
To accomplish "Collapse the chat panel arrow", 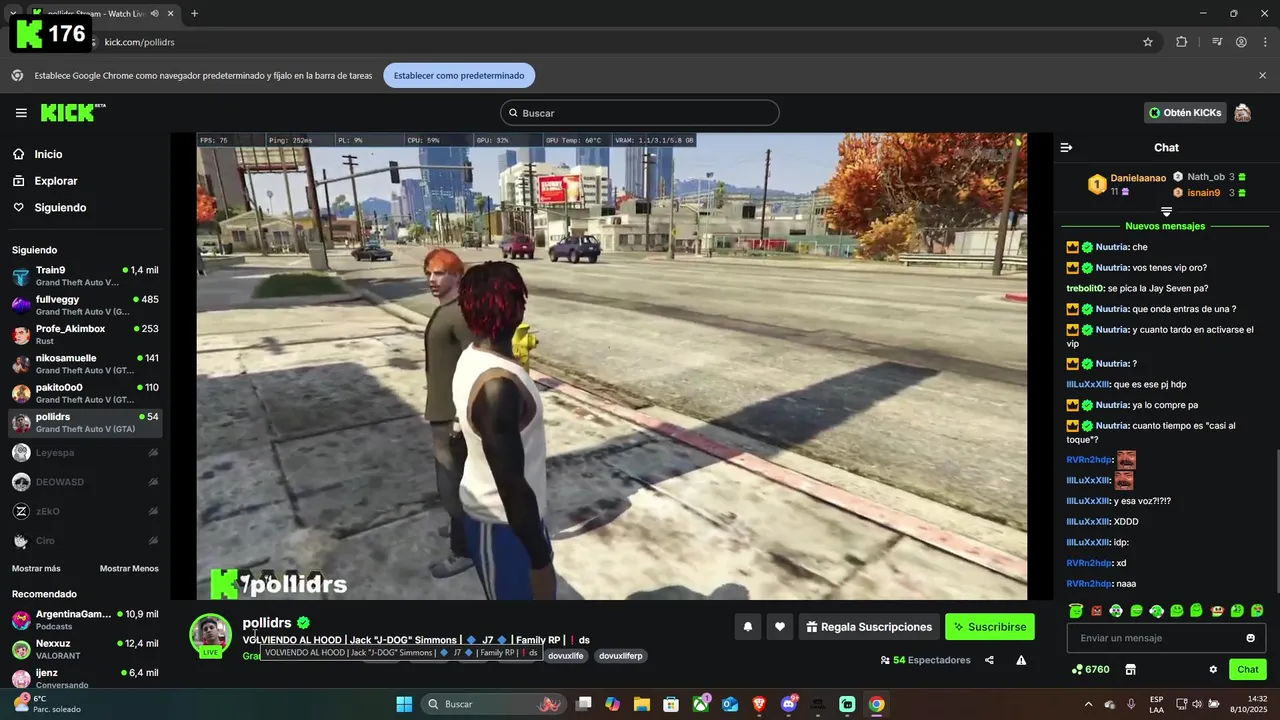I will click(1066, 147).
